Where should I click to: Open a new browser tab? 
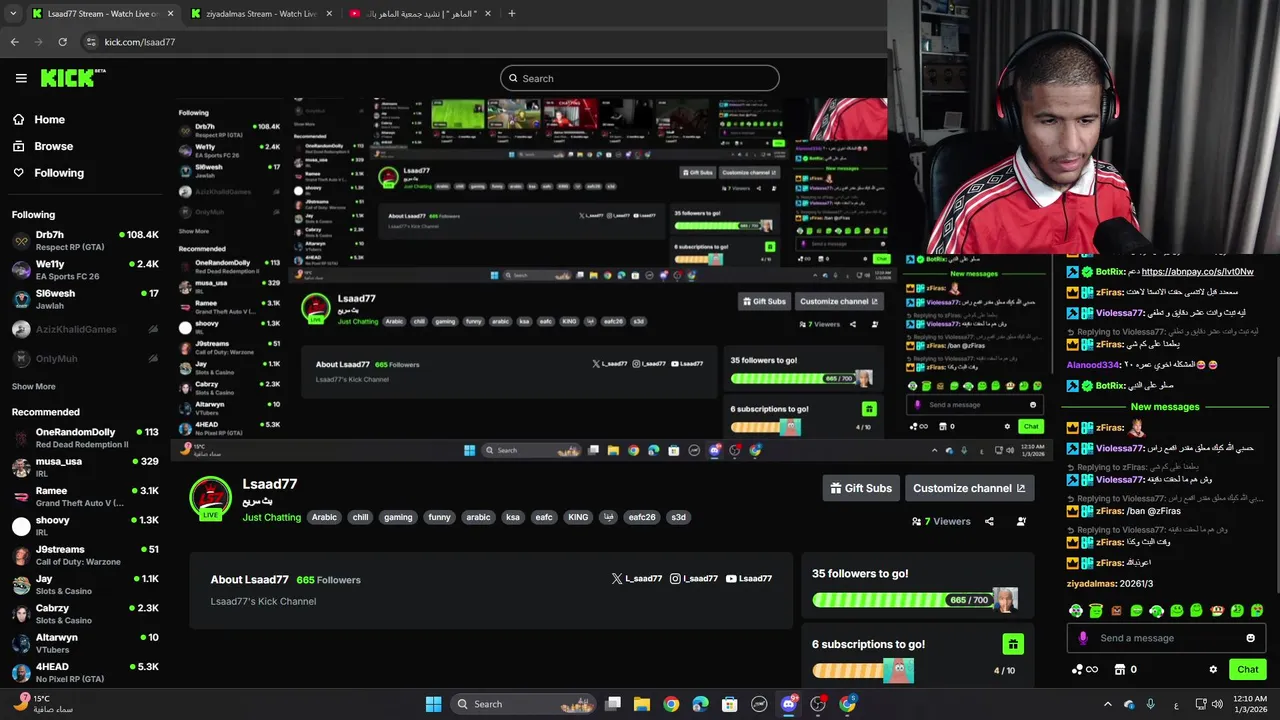click(x=511, y=14)
